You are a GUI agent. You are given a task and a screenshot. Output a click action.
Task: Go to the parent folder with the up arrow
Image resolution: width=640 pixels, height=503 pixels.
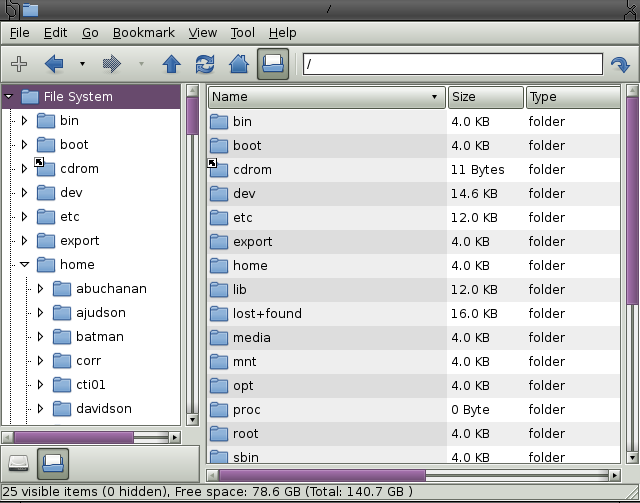point(171,64)
